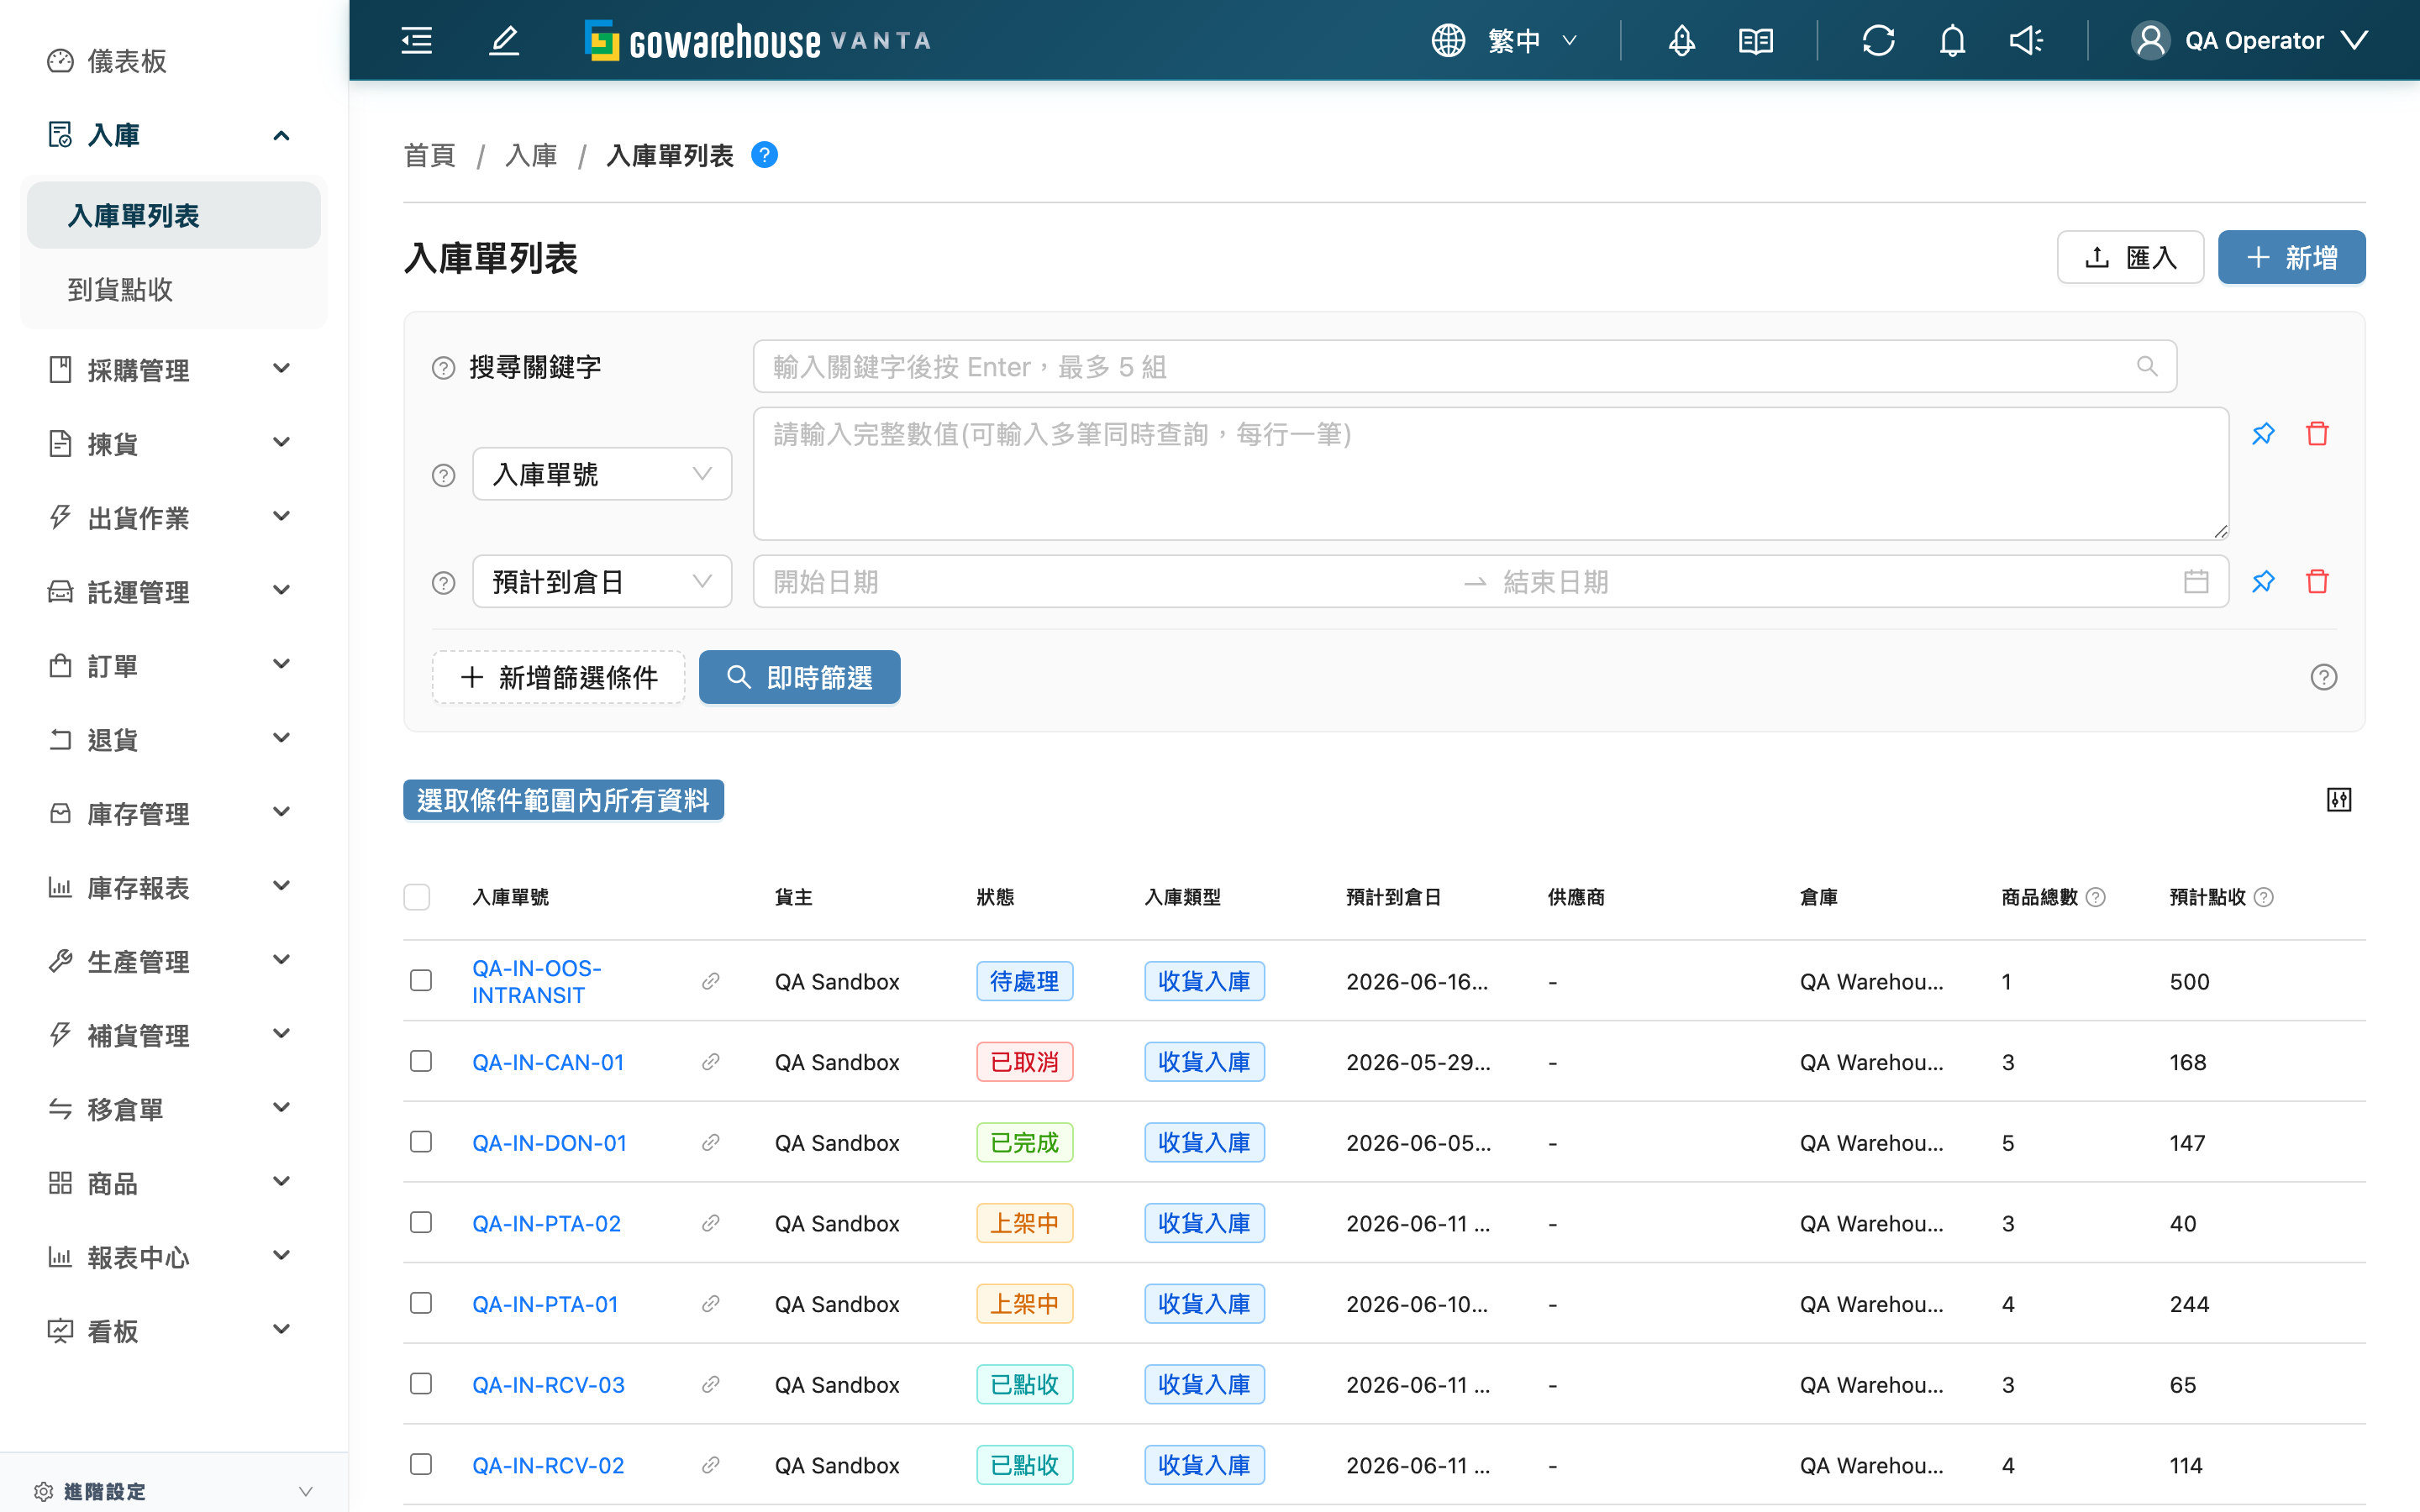This screenshot has height=1512, width=2420.
Task: Delete the 預計到倉日 filter row
Action: [2317, 581]
